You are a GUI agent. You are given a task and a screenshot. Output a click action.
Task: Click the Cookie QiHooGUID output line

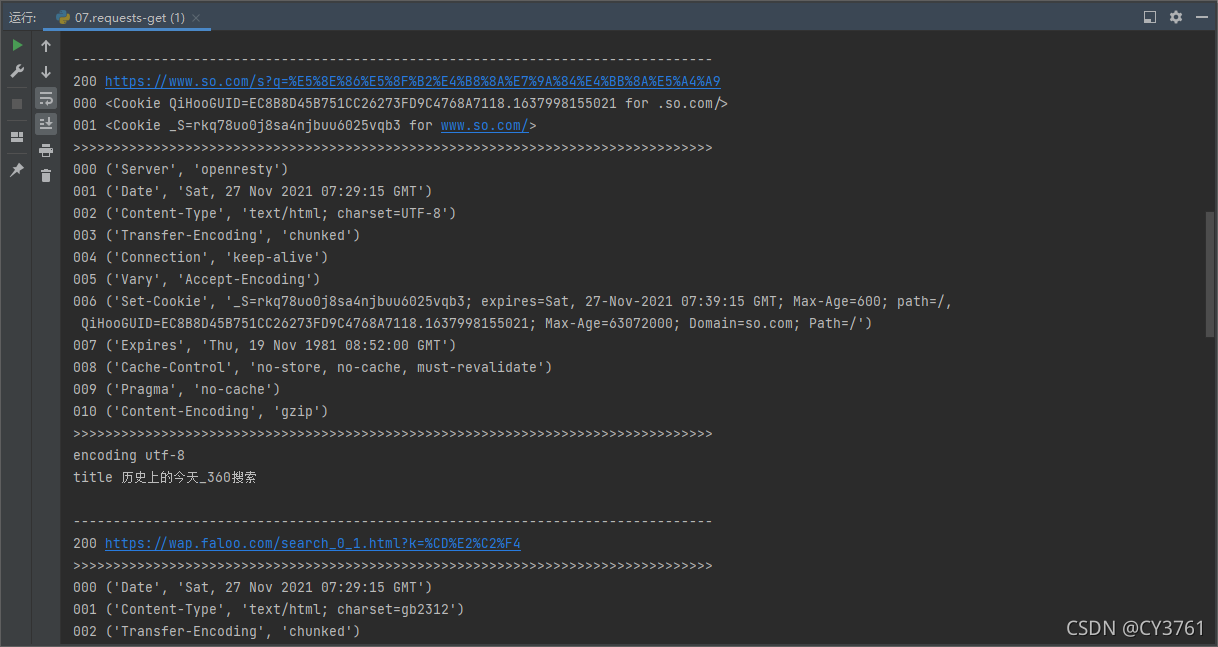400,104
